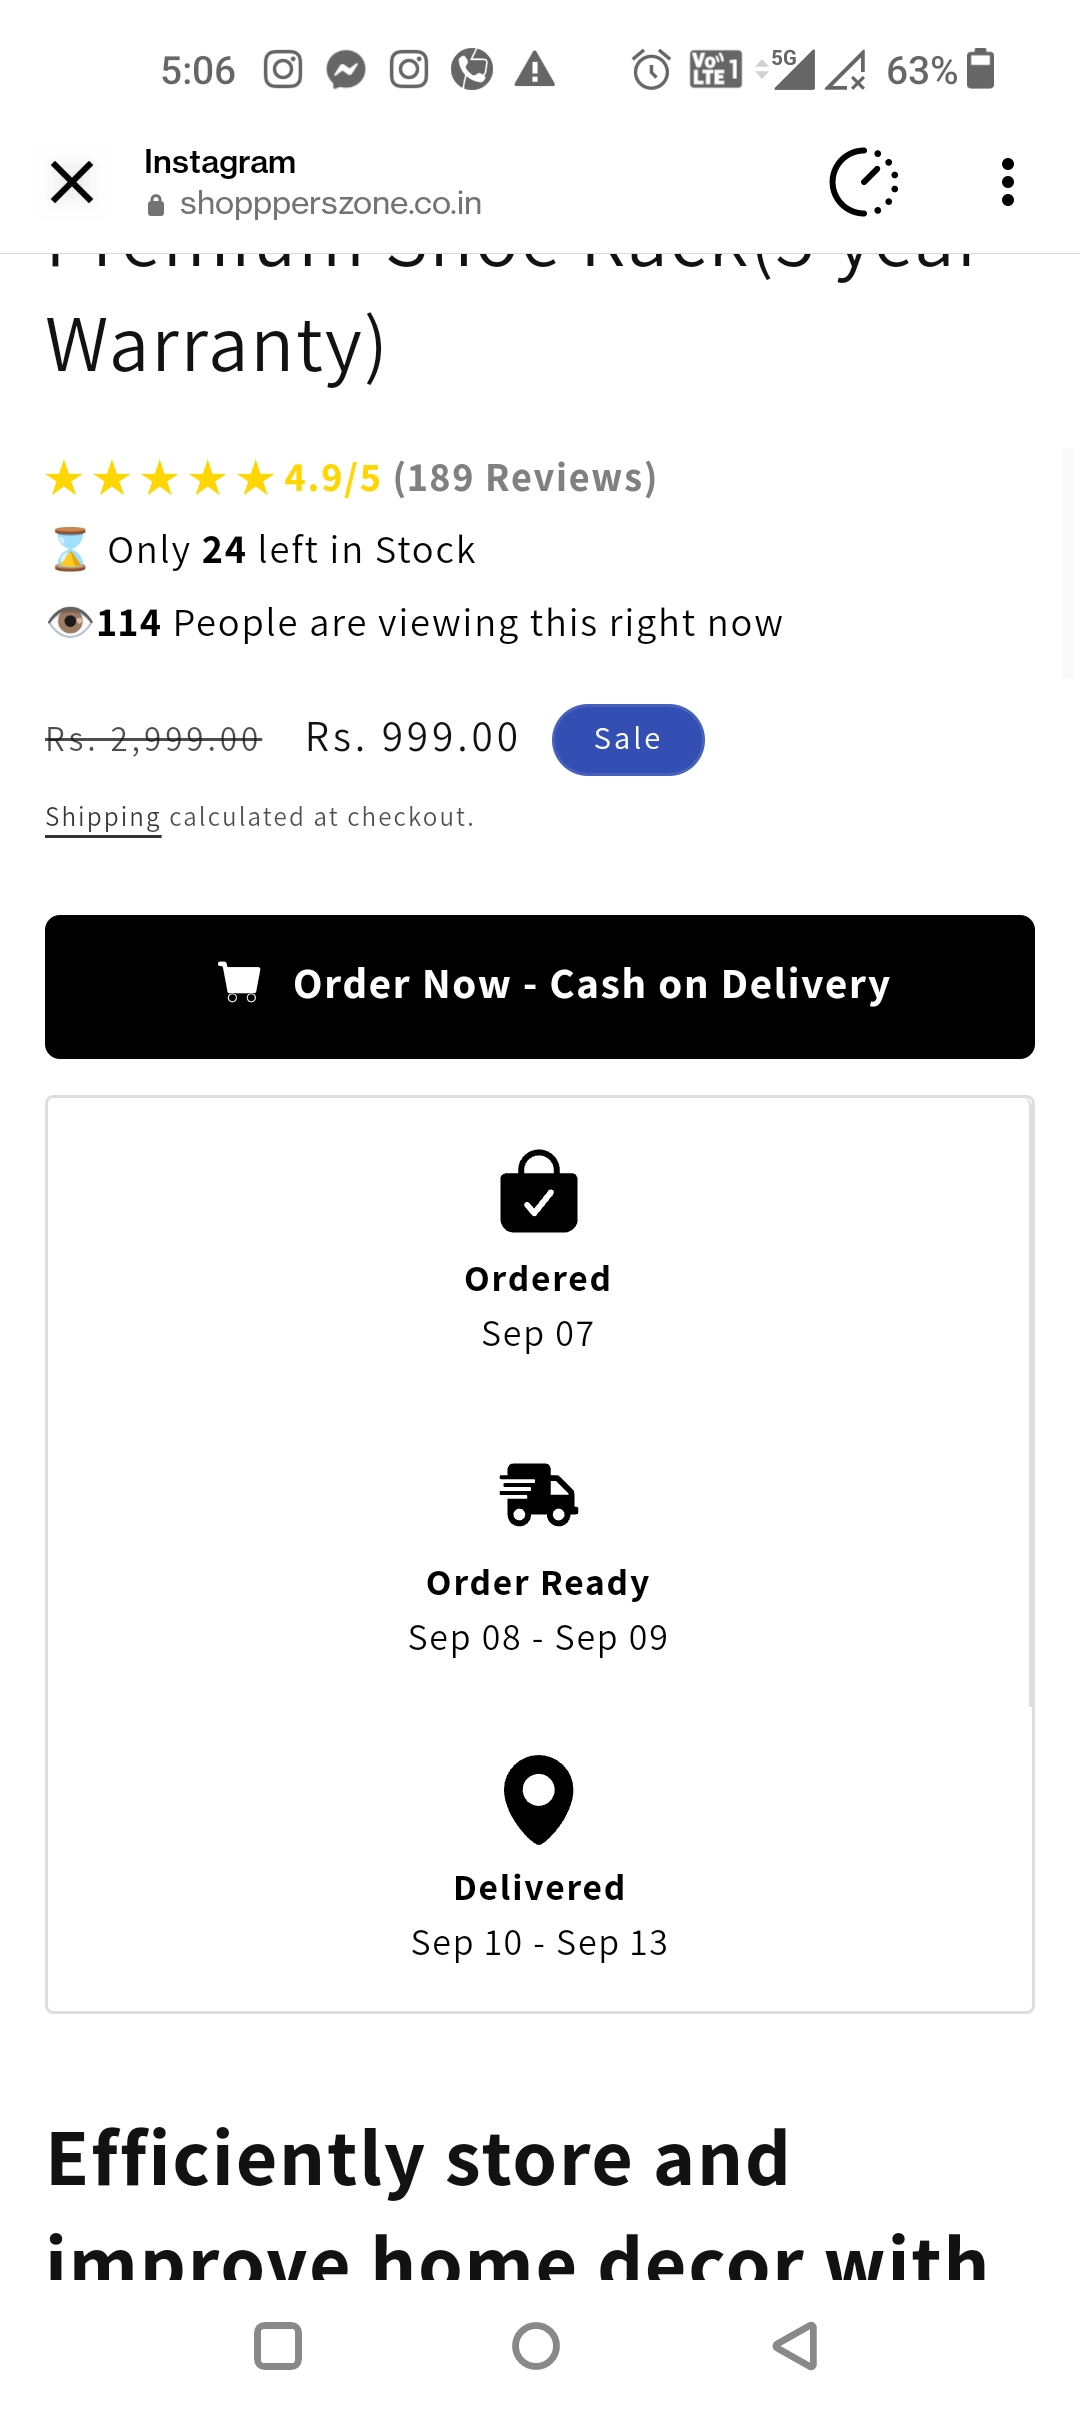Tap the page loading speed indicator icon
This screenshot has height=2412, width=1080.
coord(864,182)
